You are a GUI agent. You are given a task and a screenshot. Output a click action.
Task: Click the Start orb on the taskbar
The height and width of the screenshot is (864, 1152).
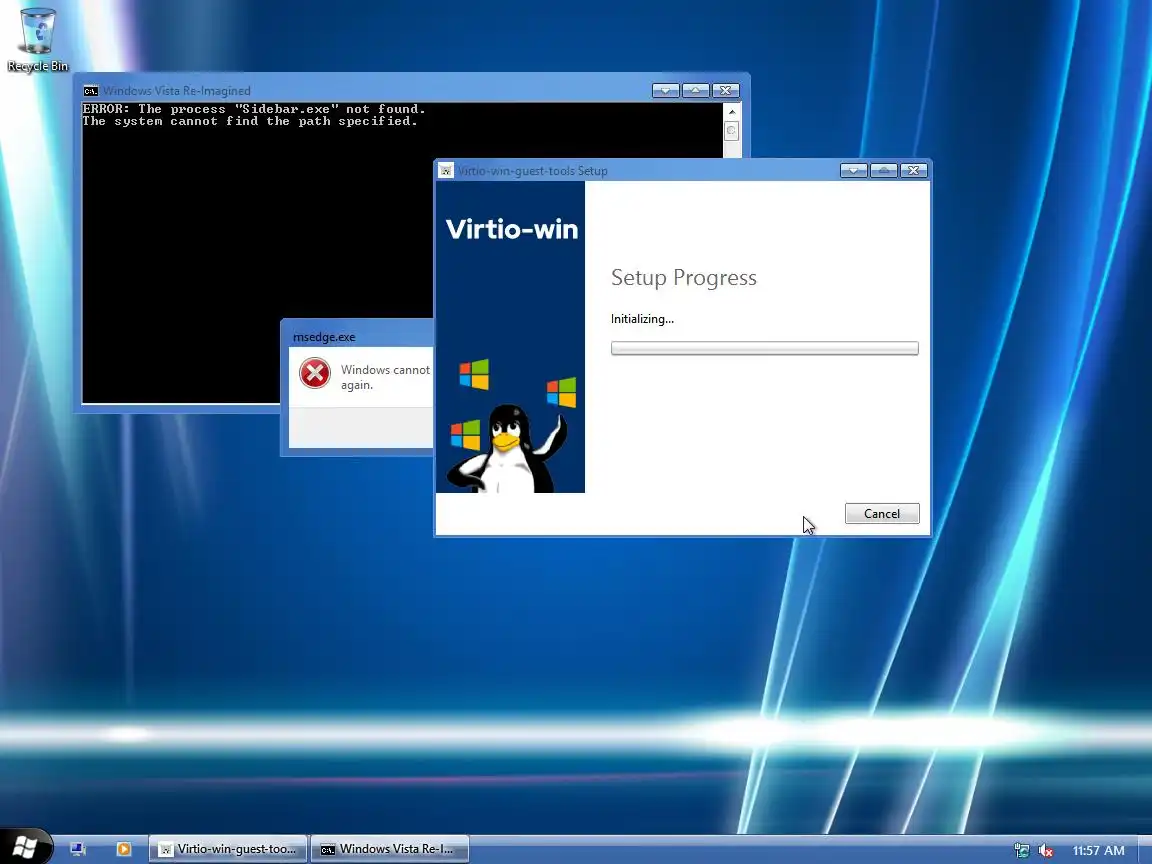[25, 847]
